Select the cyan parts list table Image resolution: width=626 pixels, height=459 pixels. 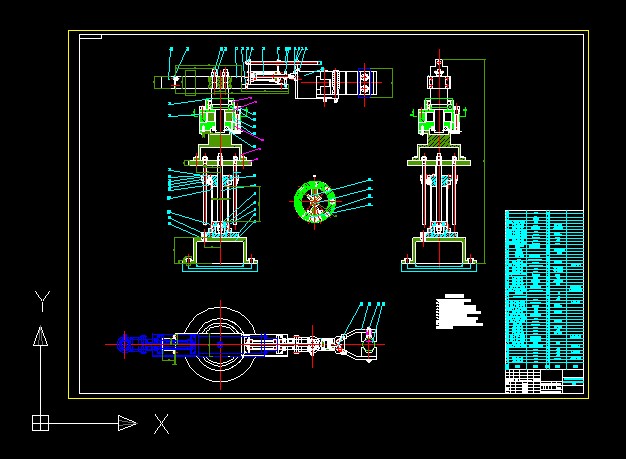[544, 290]
